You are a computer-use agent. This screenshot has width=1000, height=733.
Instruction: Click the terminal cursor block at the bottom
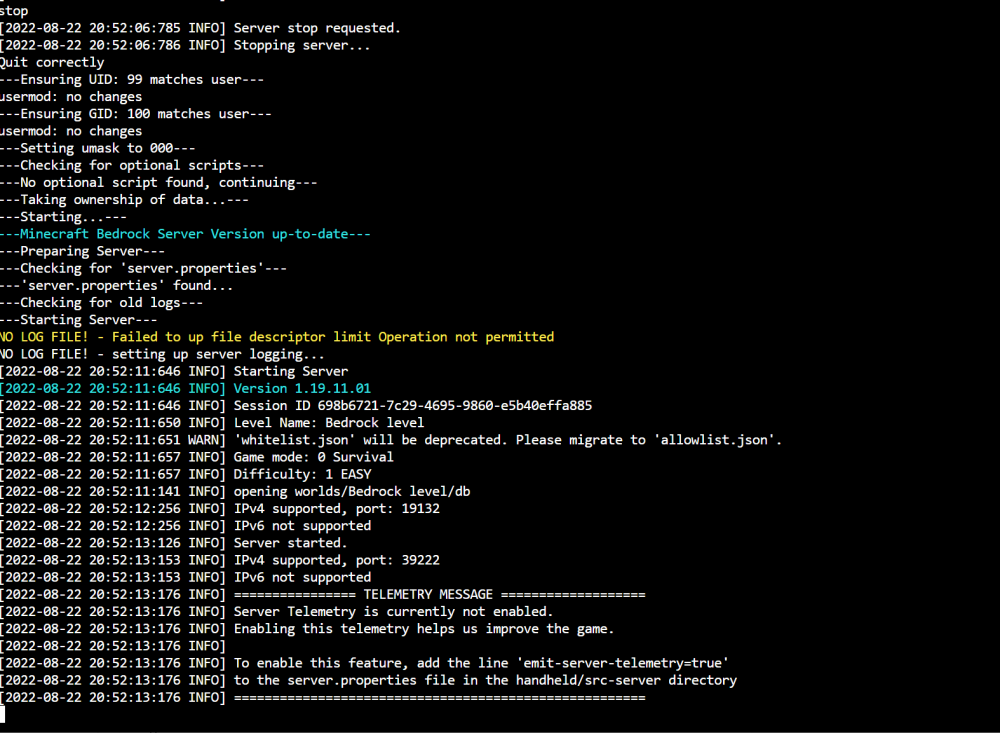click(x=3, y=714)
